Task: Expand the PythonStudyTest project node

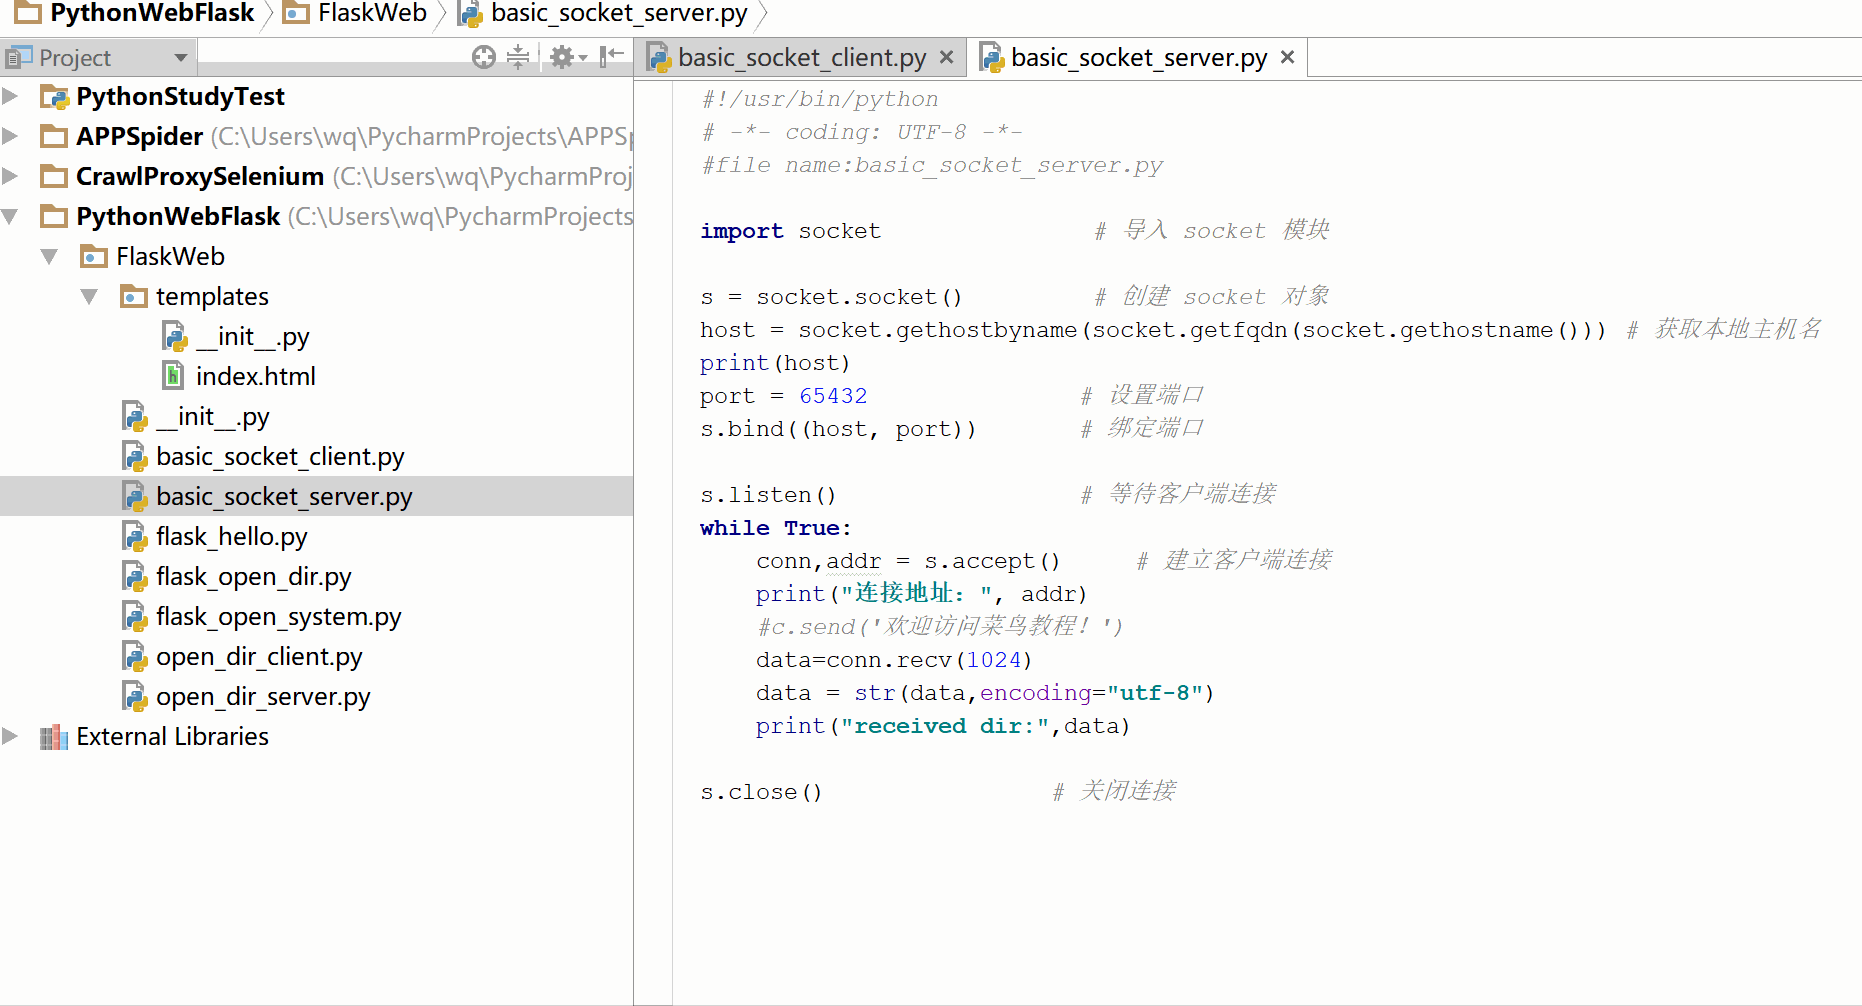Action: (10, 96)
